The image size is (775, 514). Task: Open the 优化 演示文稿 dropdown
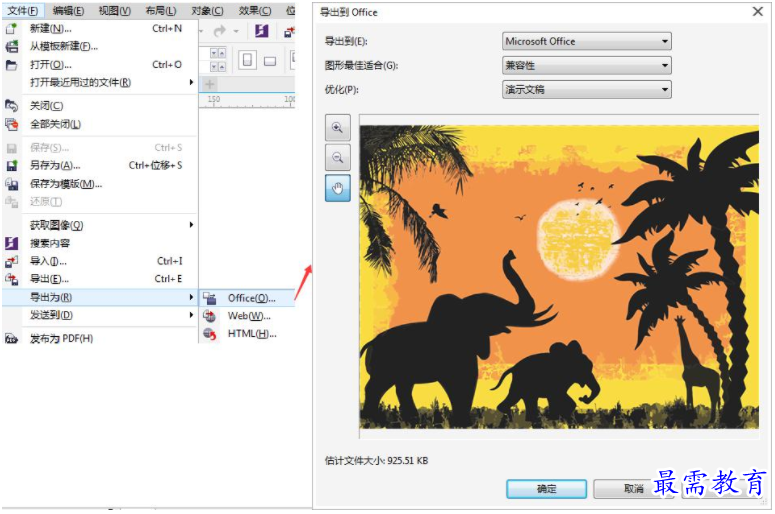pyautogui.click(x=587, y=89)
